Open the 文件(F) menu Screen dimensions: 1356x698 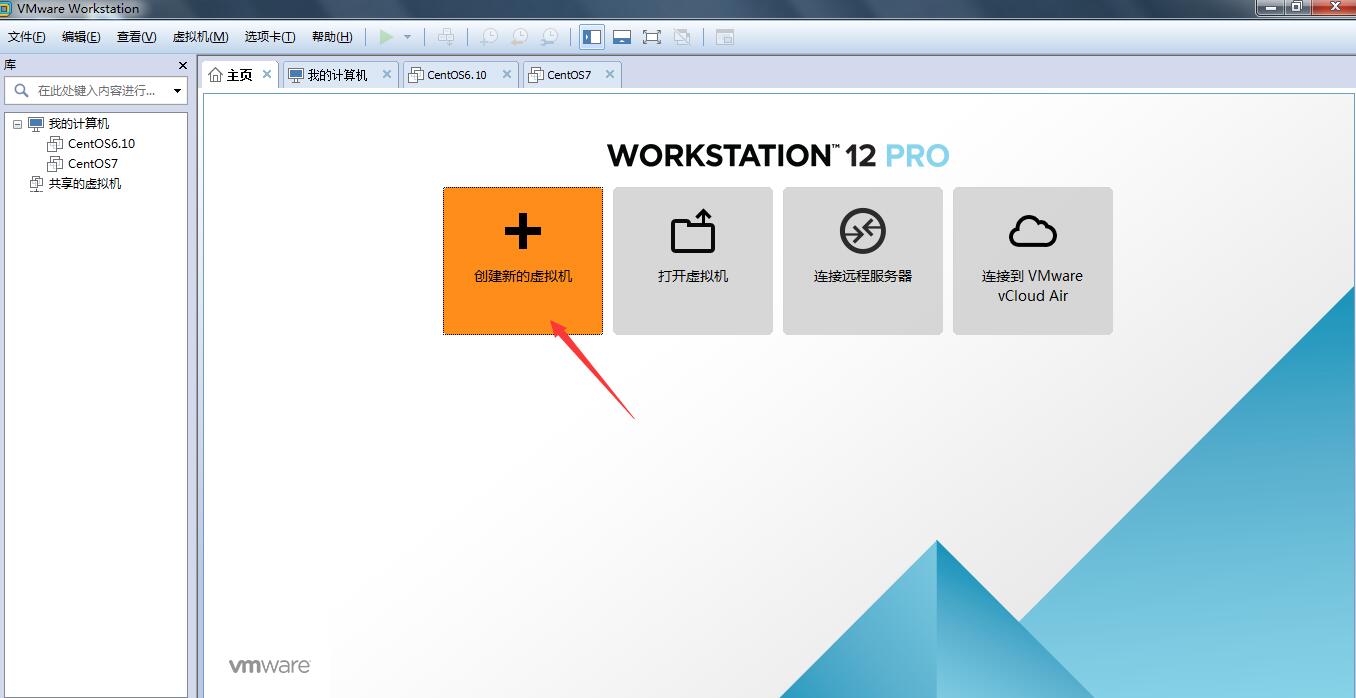(27, 37)
